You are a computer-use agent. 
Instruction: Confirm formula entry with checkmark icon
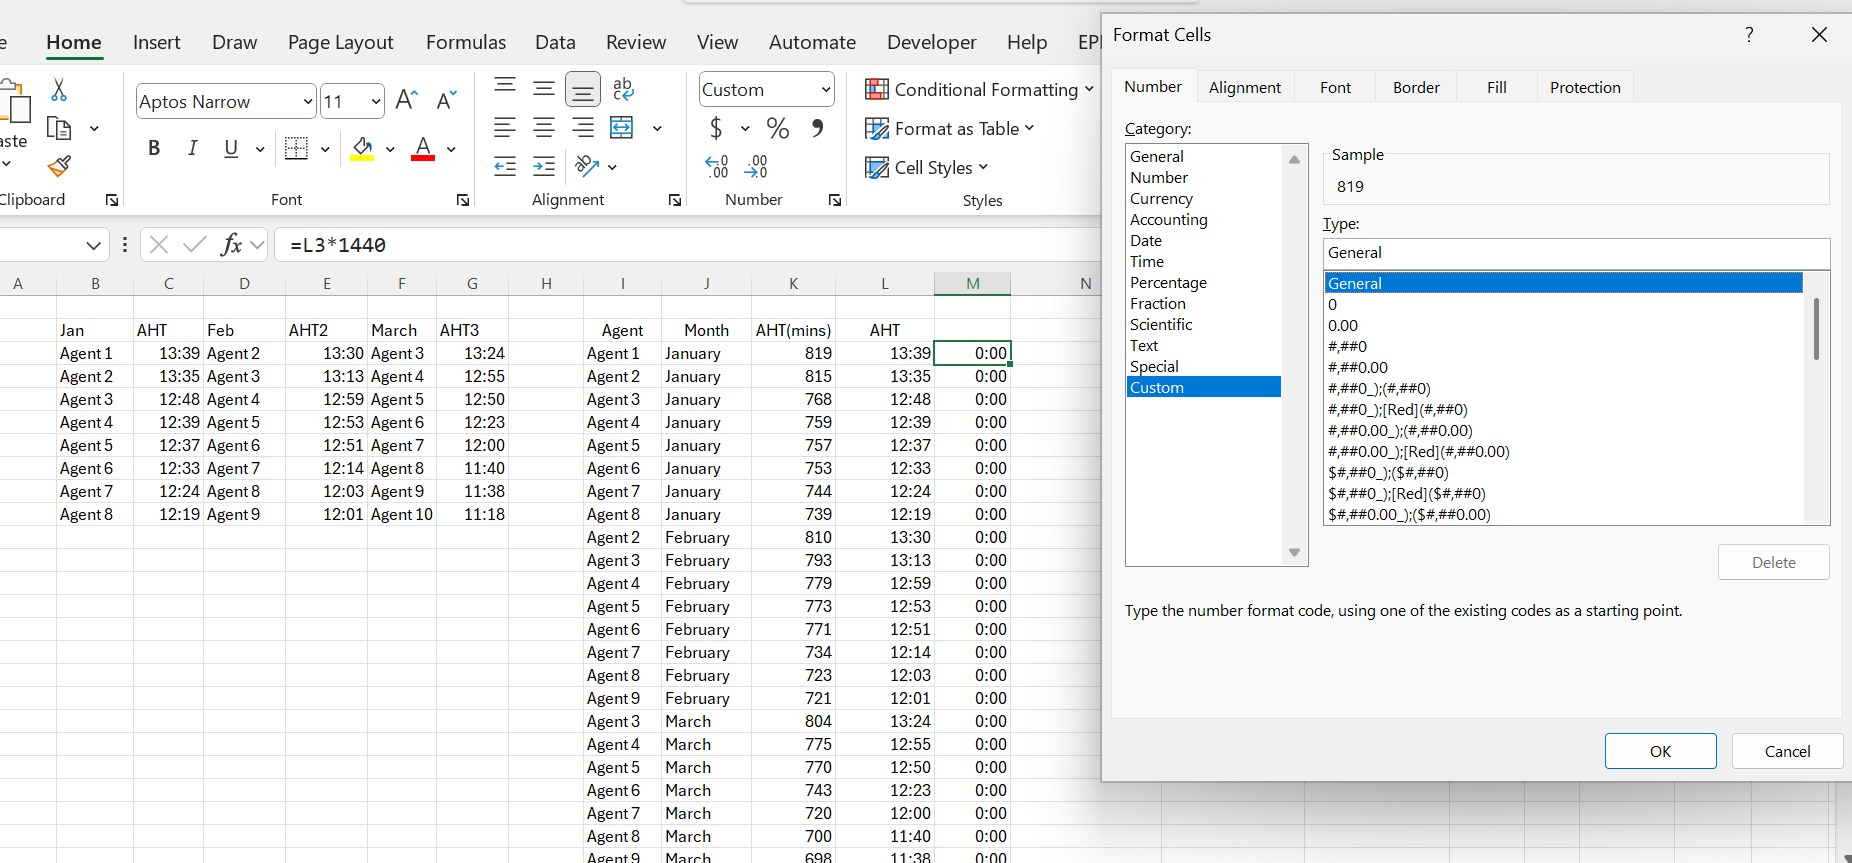tap(195, 244)
